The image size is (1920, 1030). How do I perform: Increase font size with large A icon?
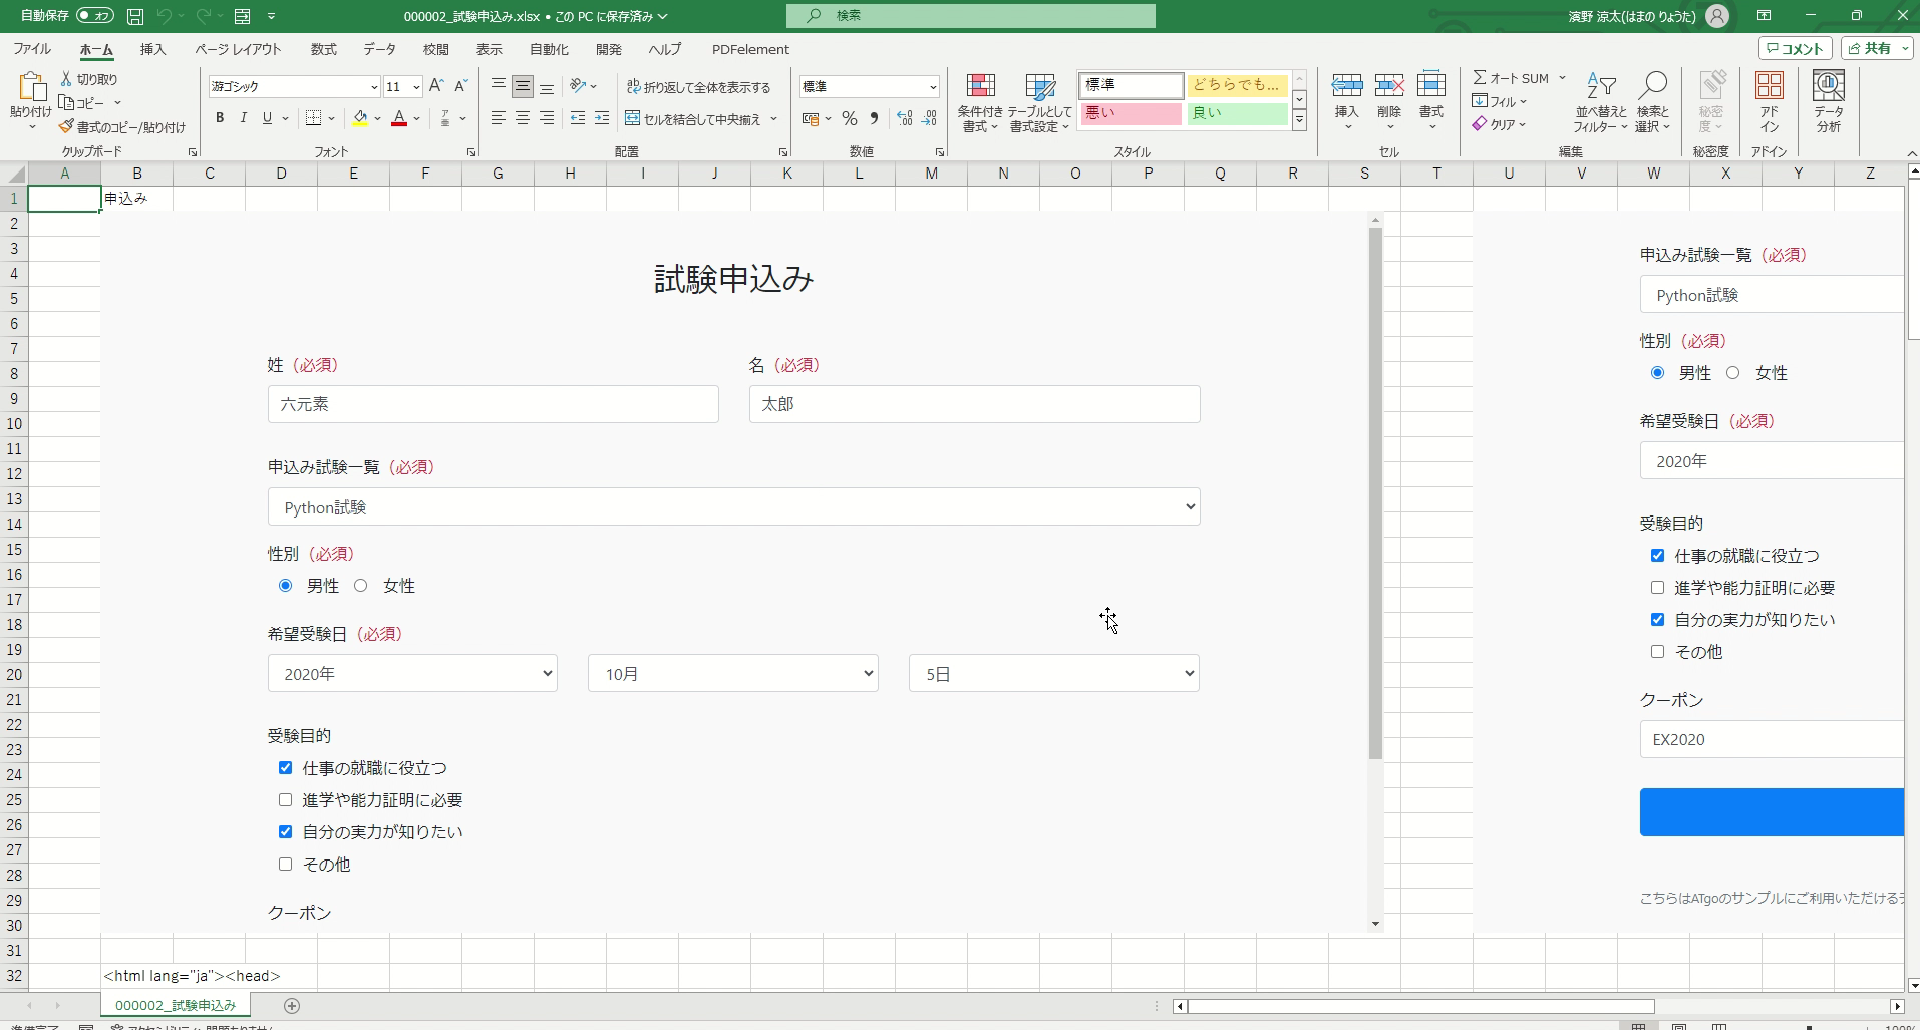[436, 86]
